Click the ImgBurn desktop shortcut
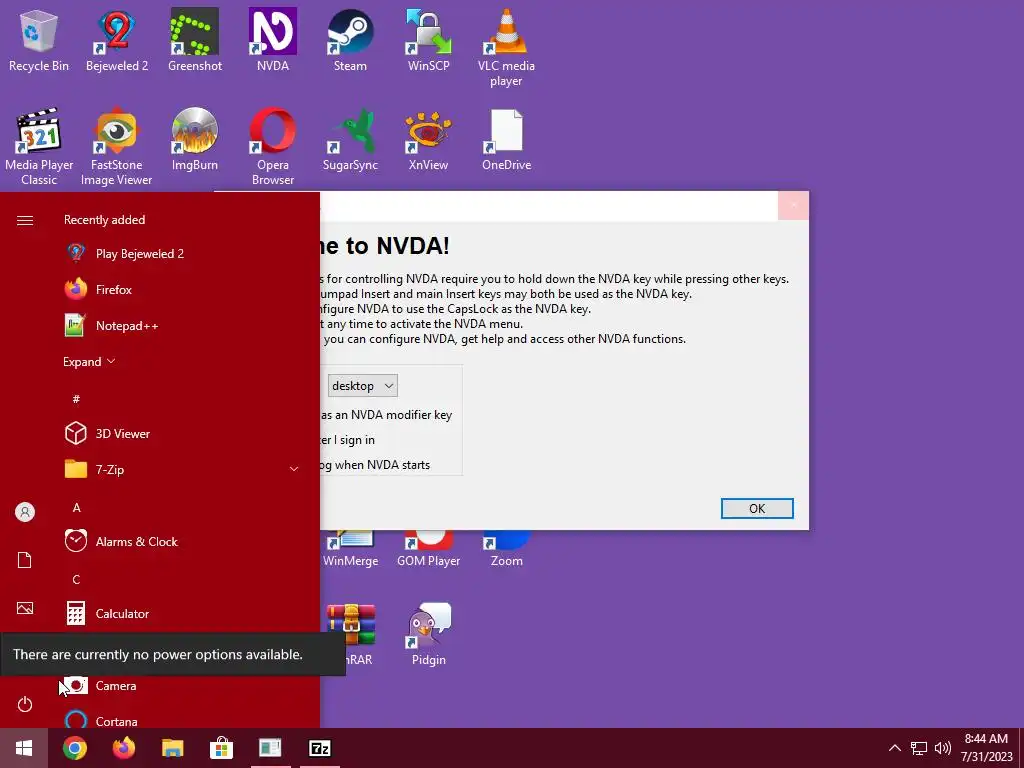Screen dimensions: 1024x768 click(x=195, y=140)
